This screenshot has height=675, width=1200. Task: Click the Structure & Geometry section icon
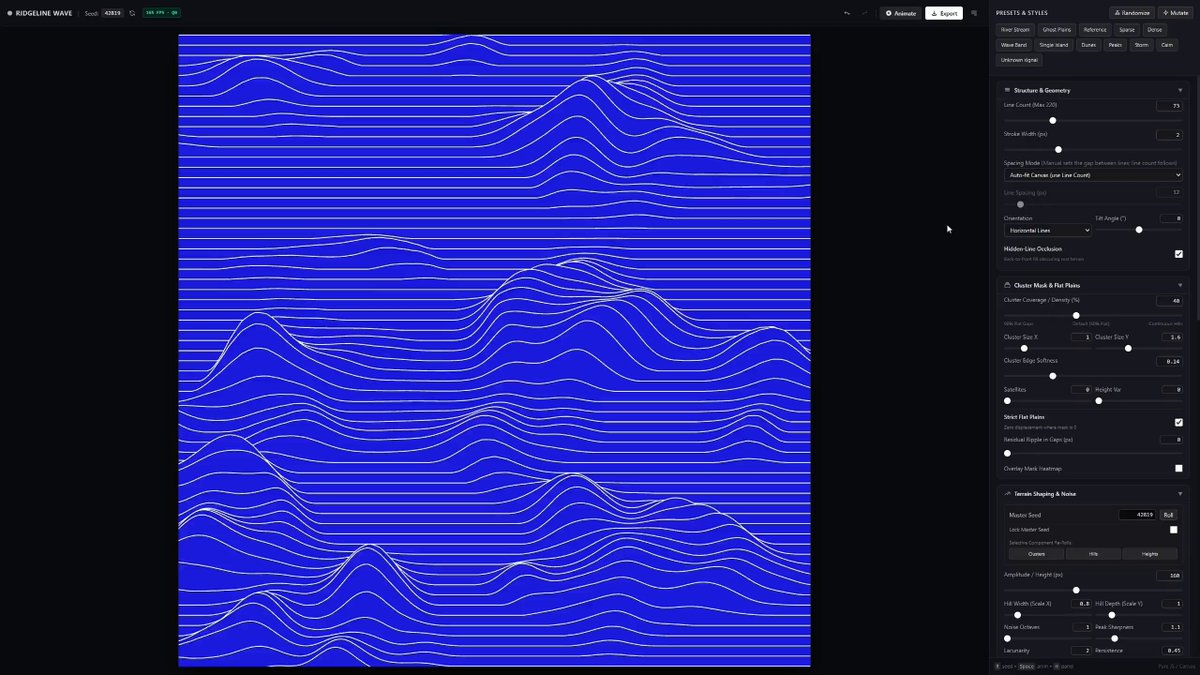[x=1007, y=90]
